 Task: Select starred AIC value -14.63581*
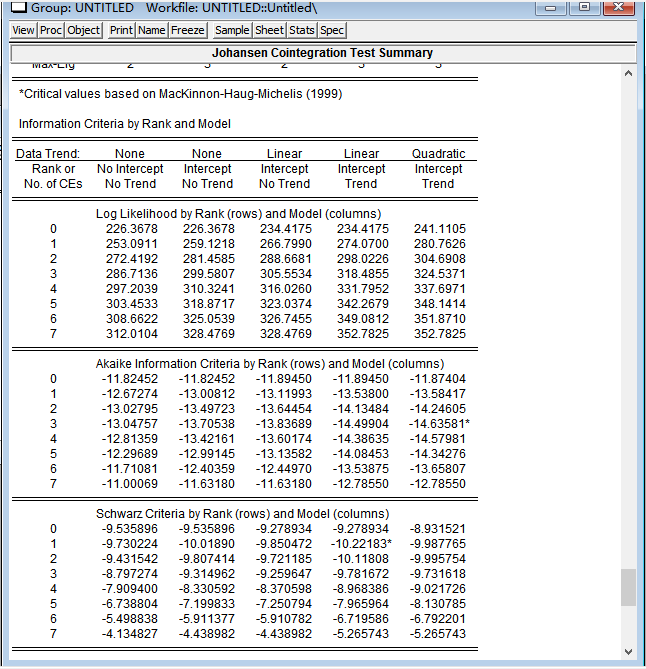[x=439, y=424]
